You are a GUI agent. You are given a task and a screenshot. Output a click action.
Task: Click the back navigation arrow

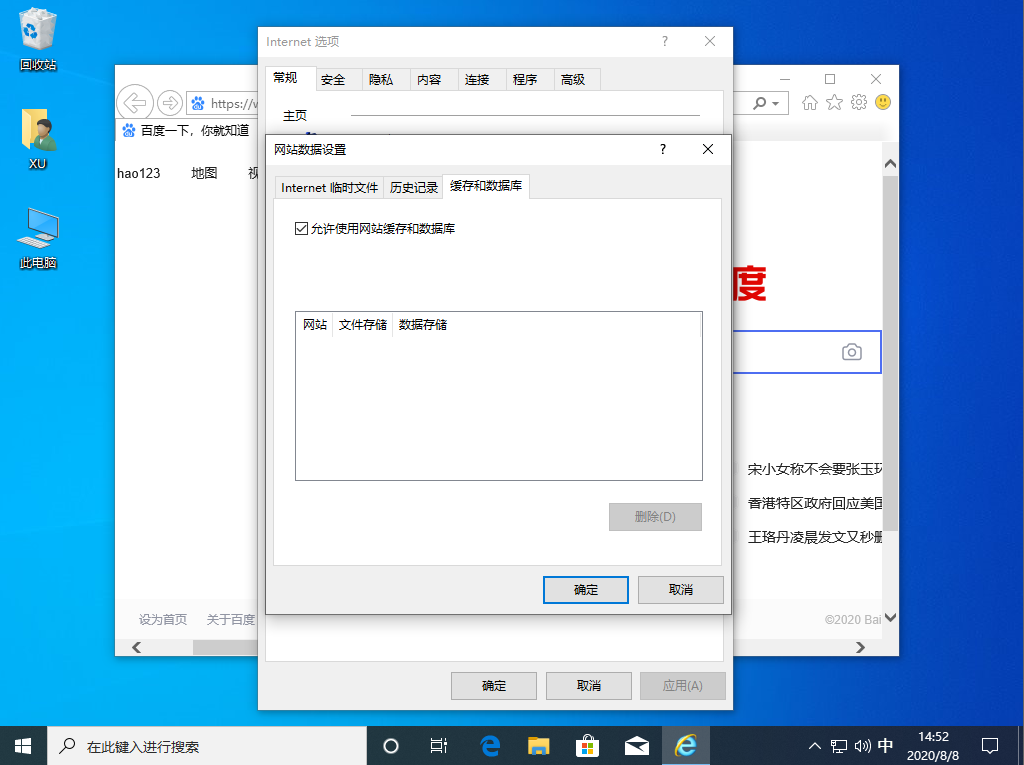click(134, 102)
